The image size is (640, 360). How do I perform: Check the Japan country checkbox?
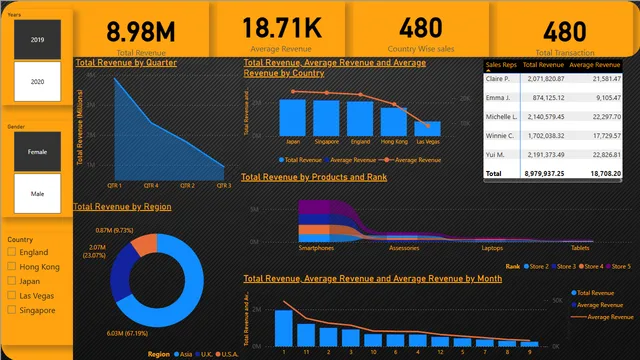[12, 281]
